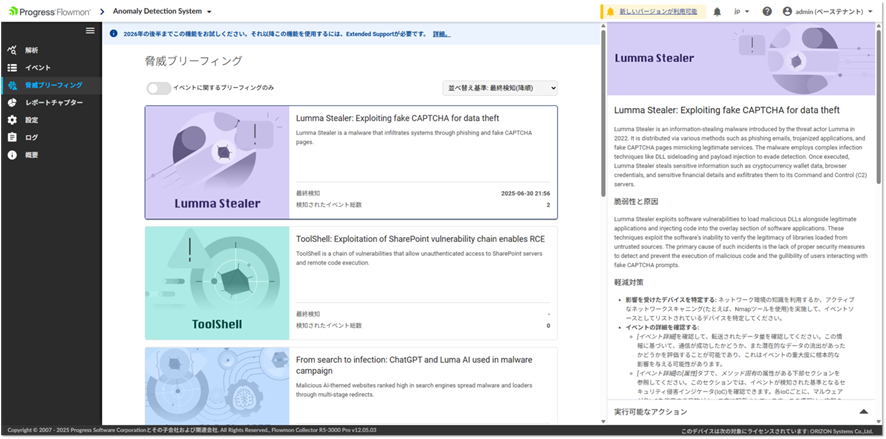The width and height of the screenshot is (886, 439).
Task: Open 概要 info icon in sidebar
Action: click(13, 155)
